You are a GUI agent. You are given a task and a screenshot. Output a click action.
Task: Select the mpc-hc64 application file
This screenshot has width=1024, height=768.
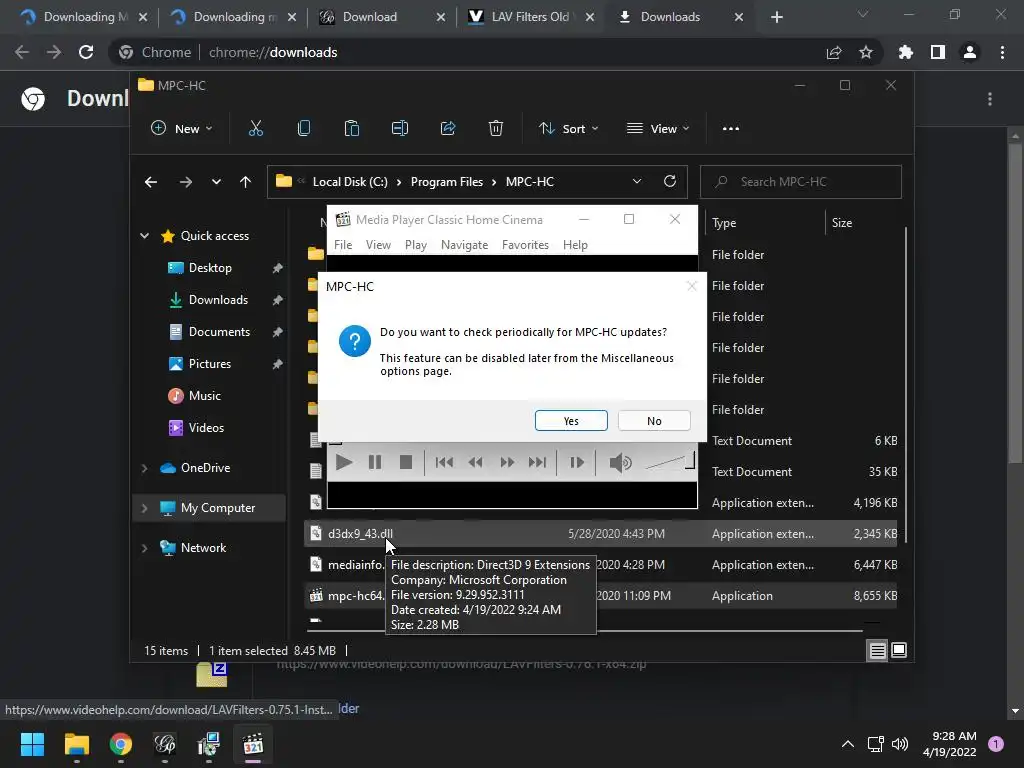point(601,596)
